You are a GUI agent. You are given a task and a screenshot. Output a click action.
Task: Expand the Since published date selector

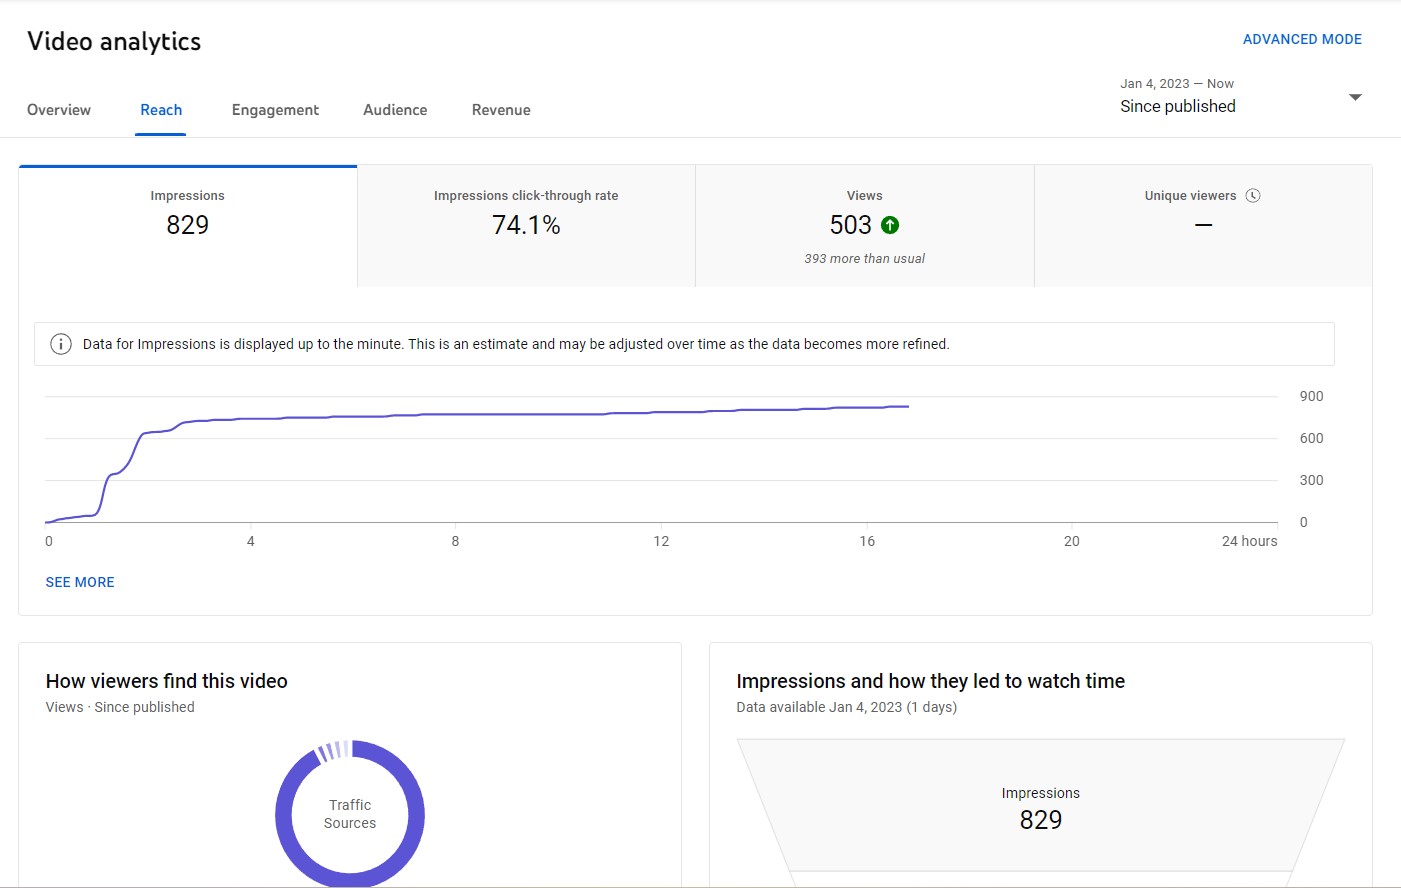pyautogui.click(x=1240, y=96)
